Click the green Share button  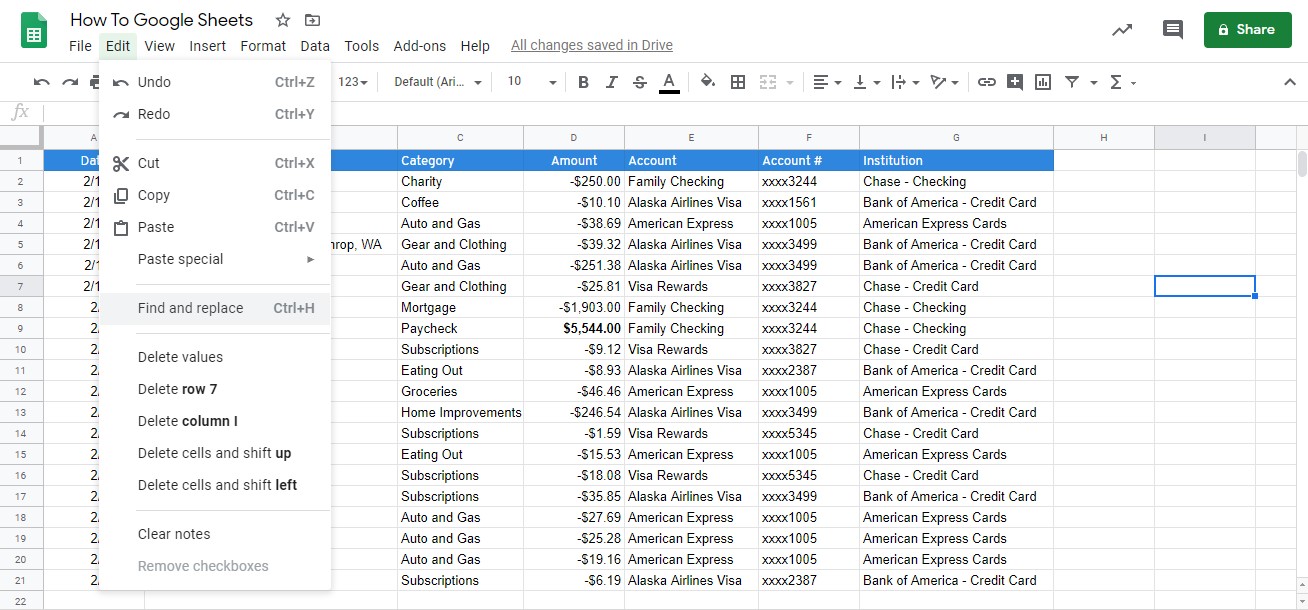(1247, 30)
